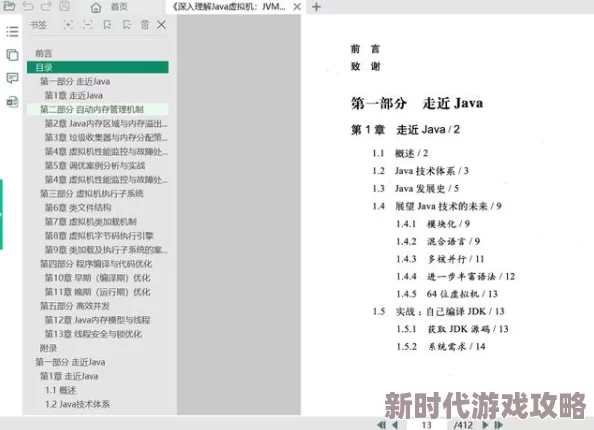594x430 pixels.
Task: Jump to 第12章 Java内存模型与线程 bookmark
Action: coord(97,320)
